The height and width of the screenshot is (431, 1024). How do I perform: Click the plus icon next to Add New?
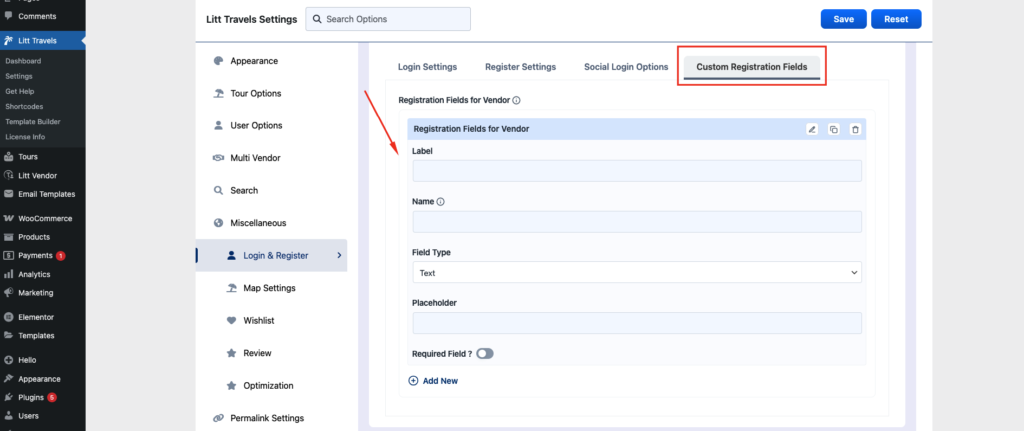click(414, 381)
